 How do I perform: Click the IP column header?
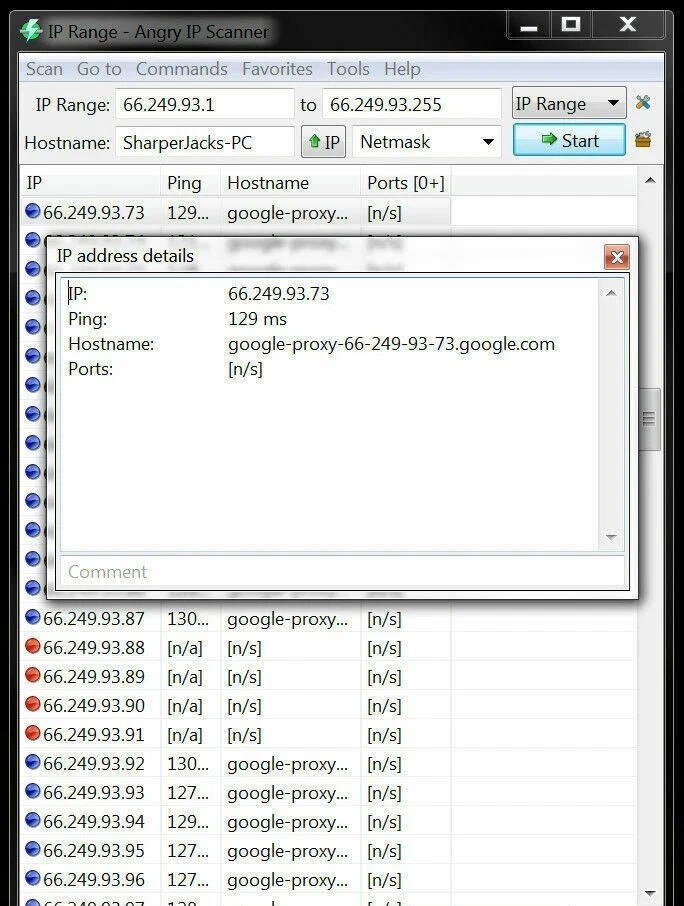click(91, 183)
